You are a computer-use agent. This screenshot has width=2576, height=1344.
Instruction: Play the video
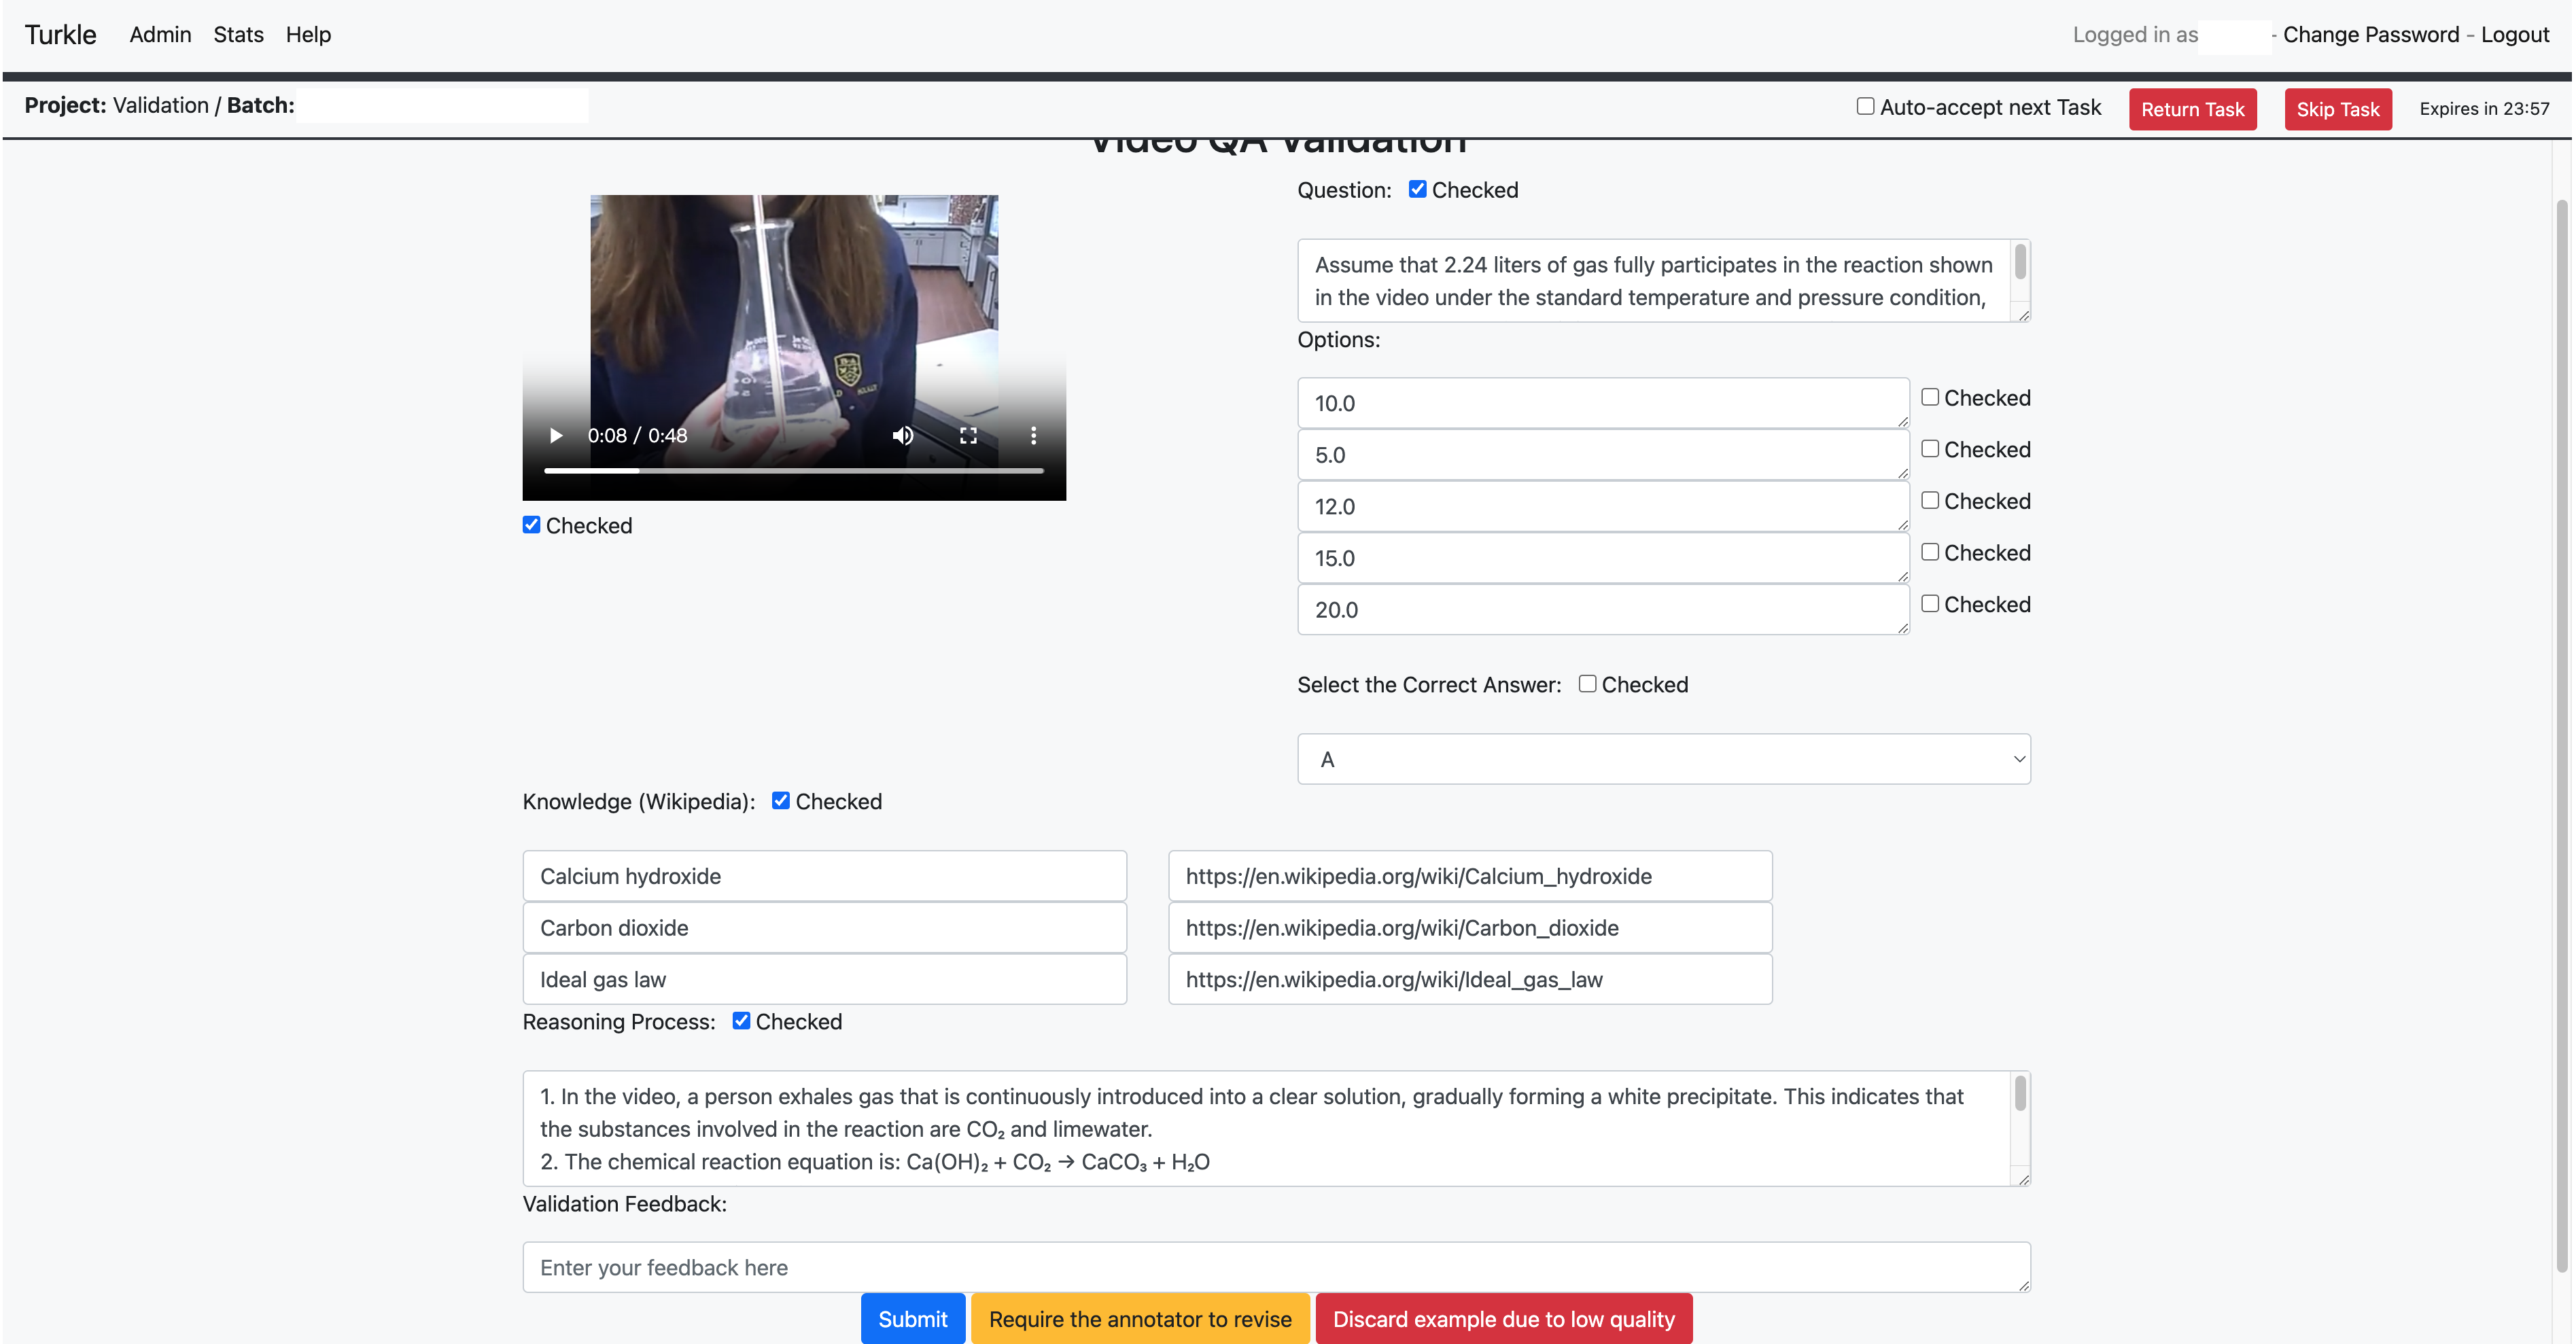556,435
